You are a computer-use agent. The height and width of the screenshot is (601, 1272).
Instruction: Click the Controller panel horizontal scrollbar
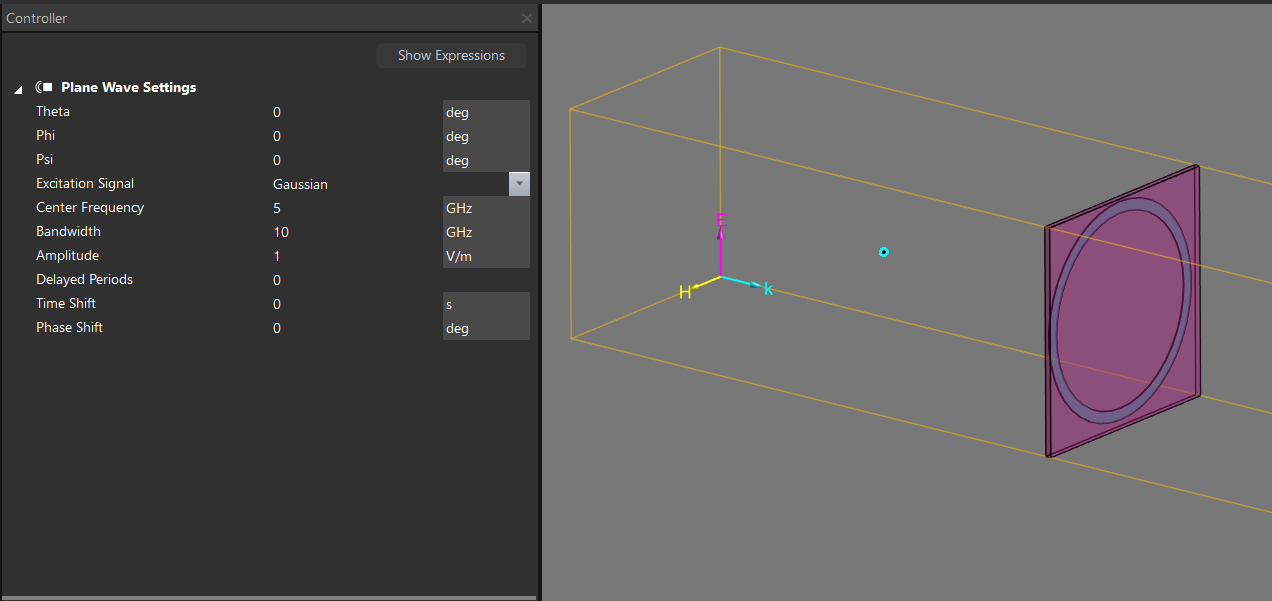[x=268, y=597]
